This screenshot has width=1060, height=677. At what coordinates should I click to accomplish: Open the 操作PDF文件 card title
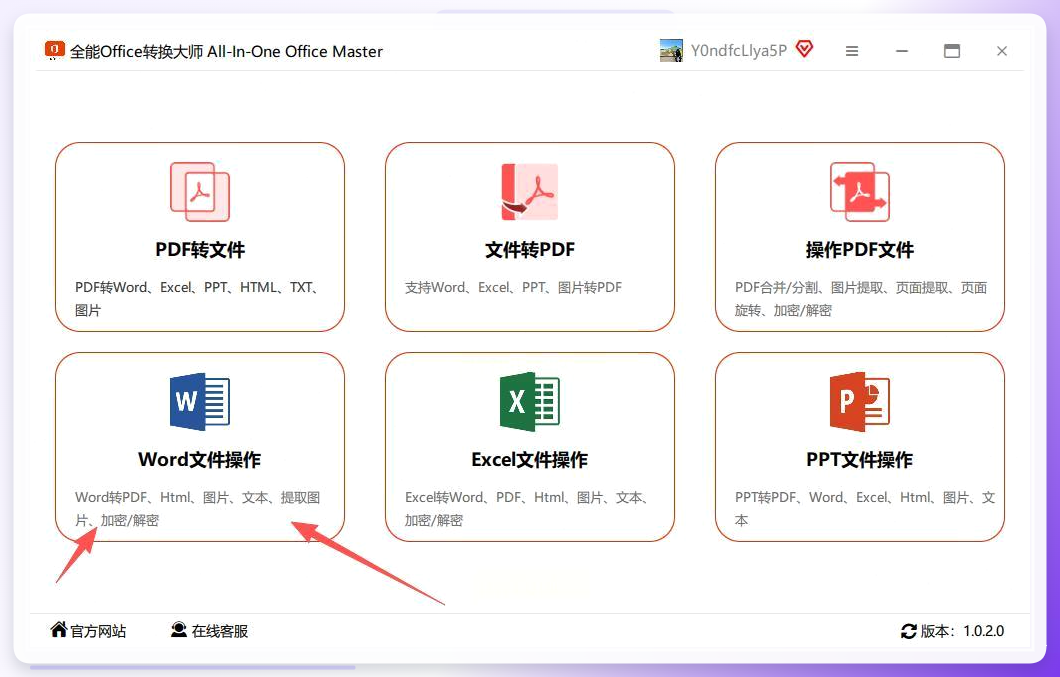pyautogui.click(x=859, y=250)
